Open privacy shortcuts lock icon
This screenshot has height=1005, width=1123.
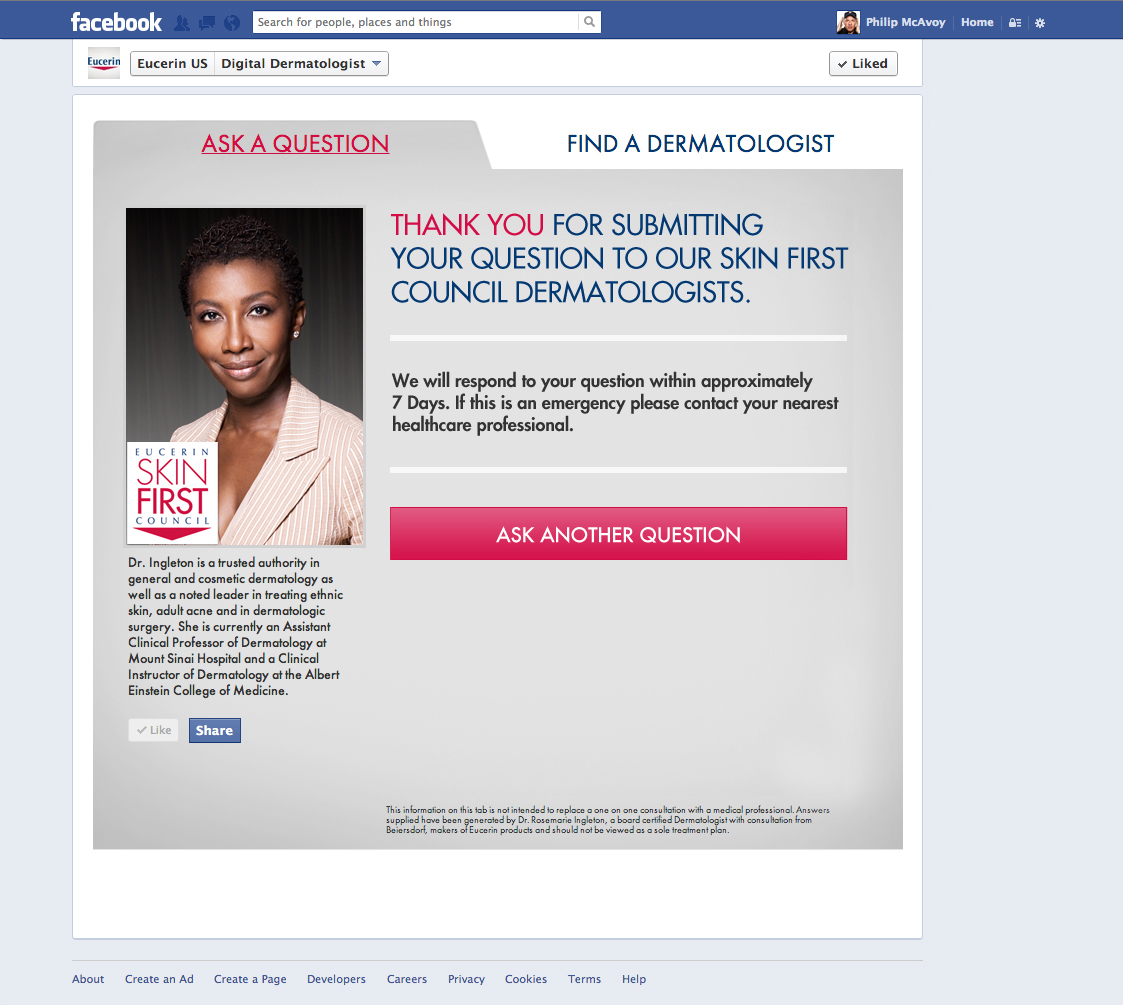1015,23
